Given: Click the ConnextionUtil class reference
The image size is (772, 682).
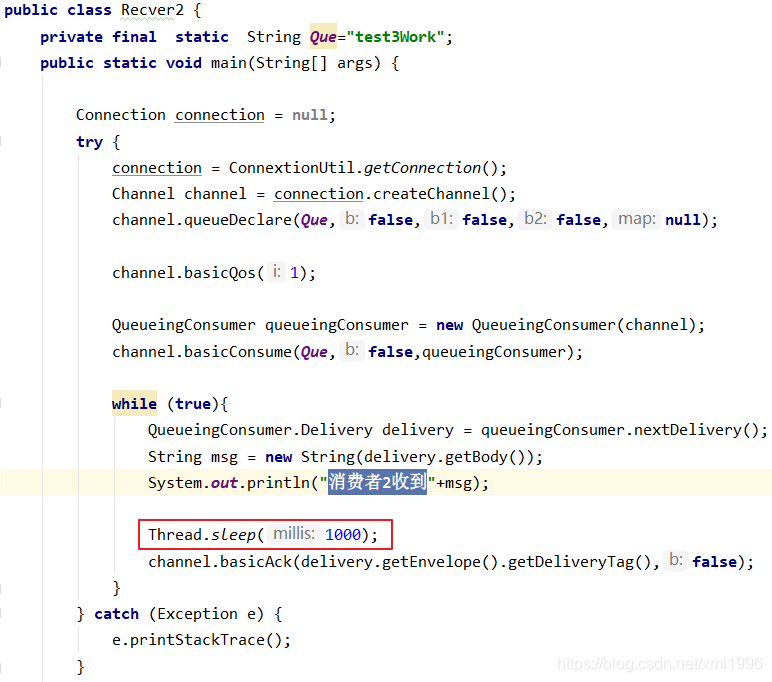Looking at the screenshot, I should pyautogui.click(x=291, y=168).
